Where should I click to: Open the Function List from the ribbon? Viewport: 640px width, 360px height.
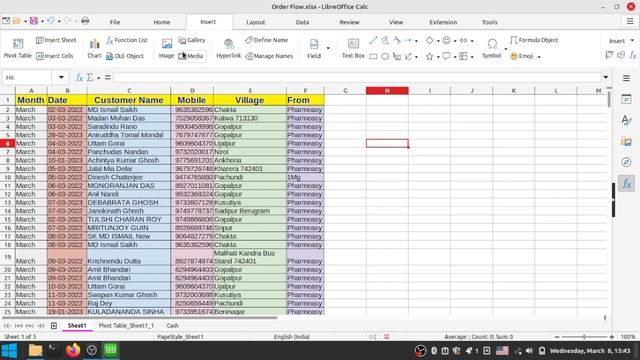(127, 40)
